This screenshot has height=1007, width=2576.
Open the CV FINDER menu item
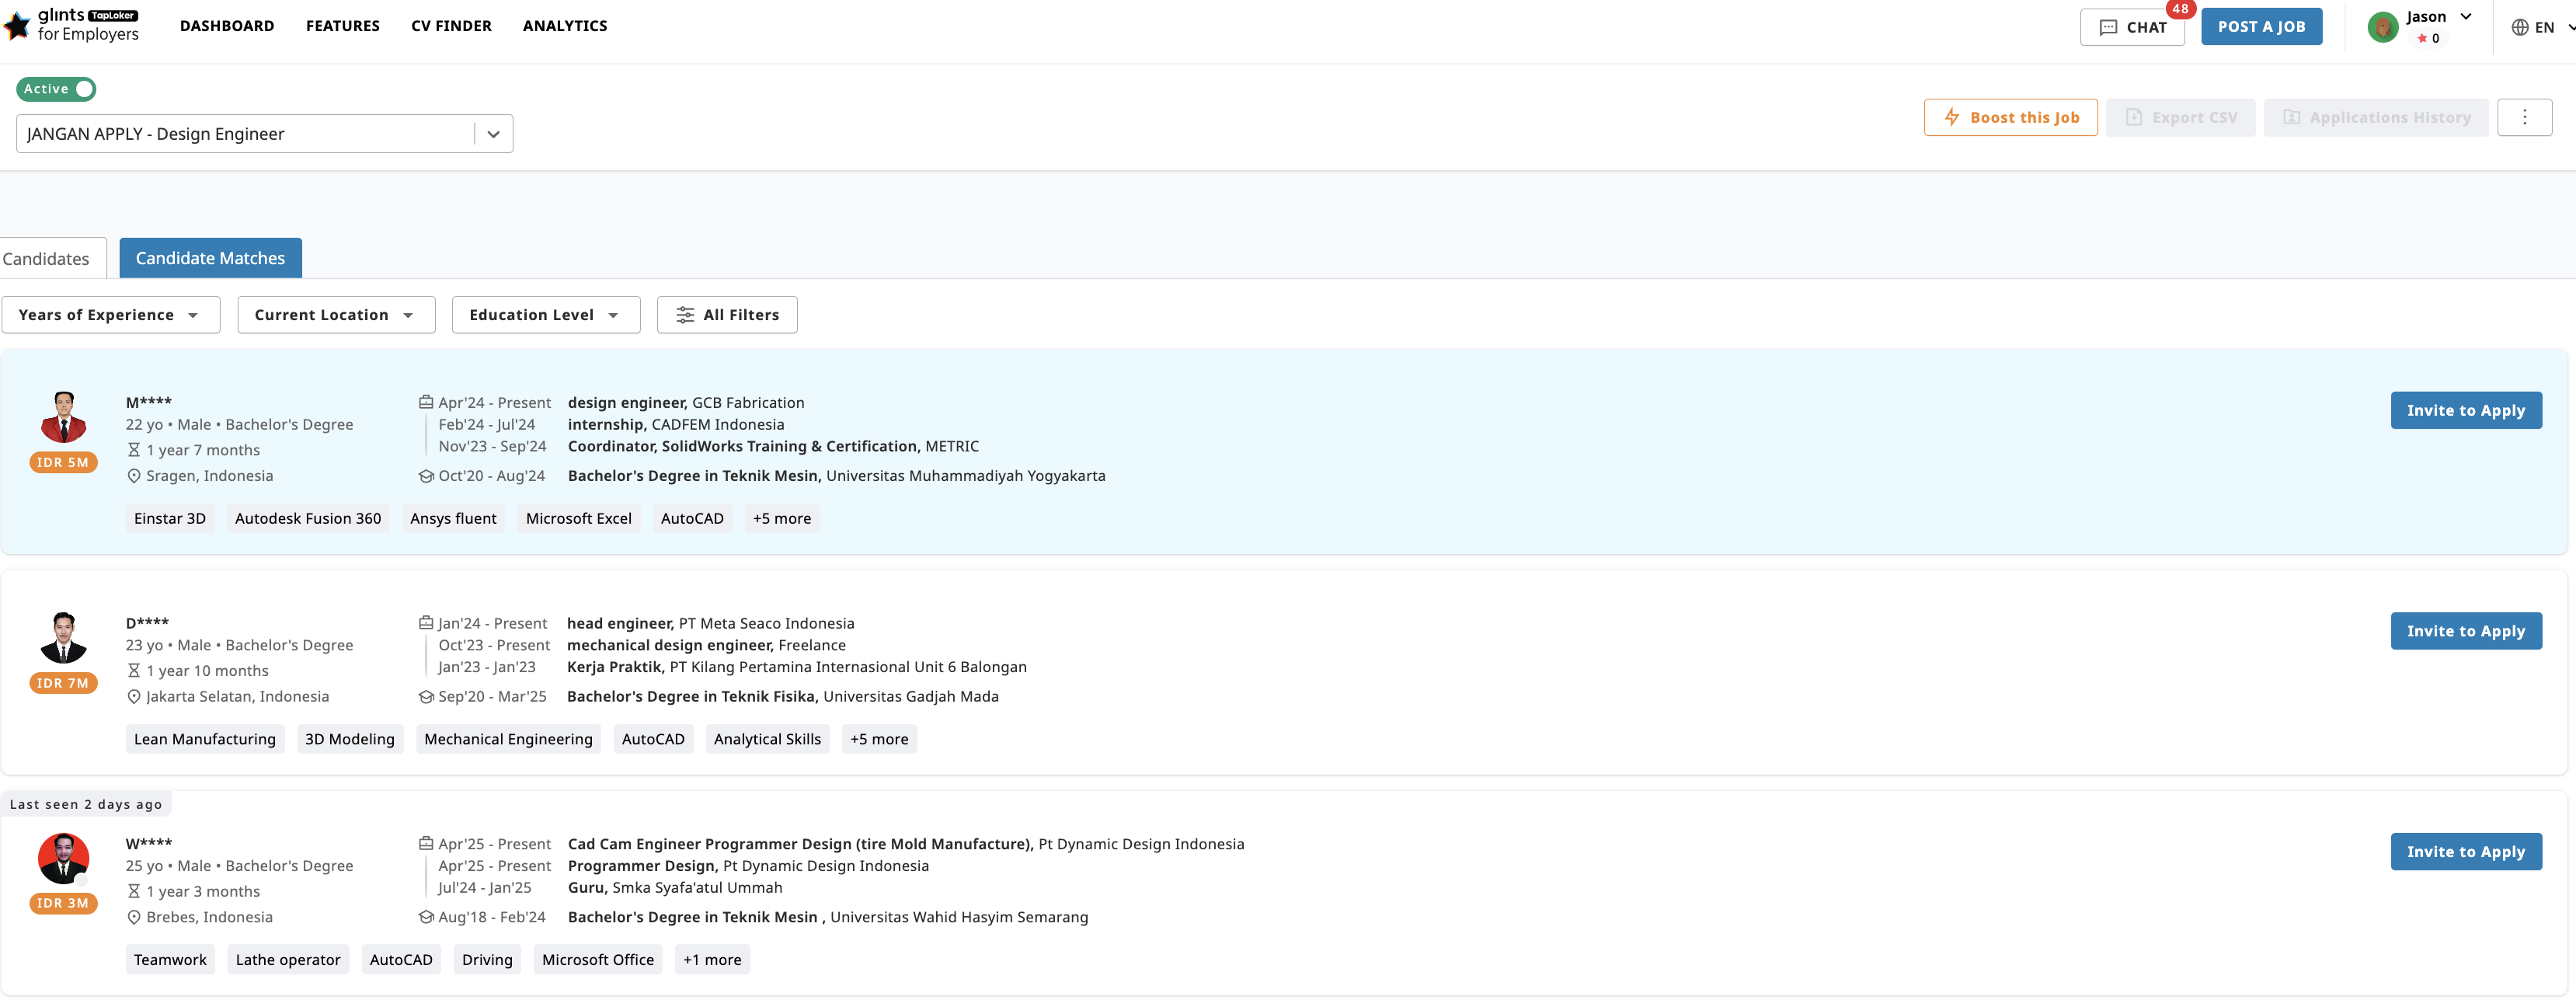pos(451,26)
